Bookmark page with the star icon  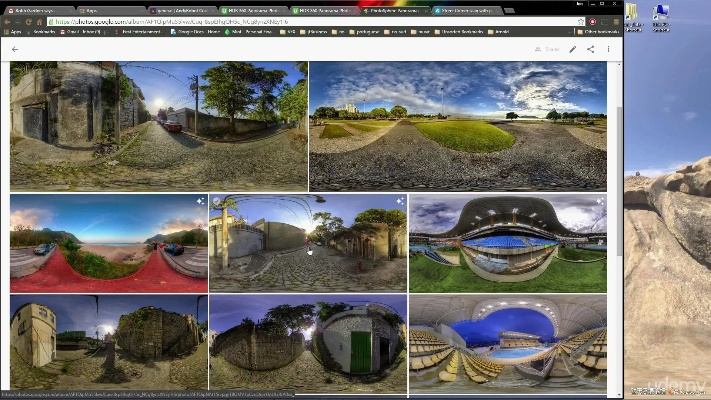tap(580, 21)
